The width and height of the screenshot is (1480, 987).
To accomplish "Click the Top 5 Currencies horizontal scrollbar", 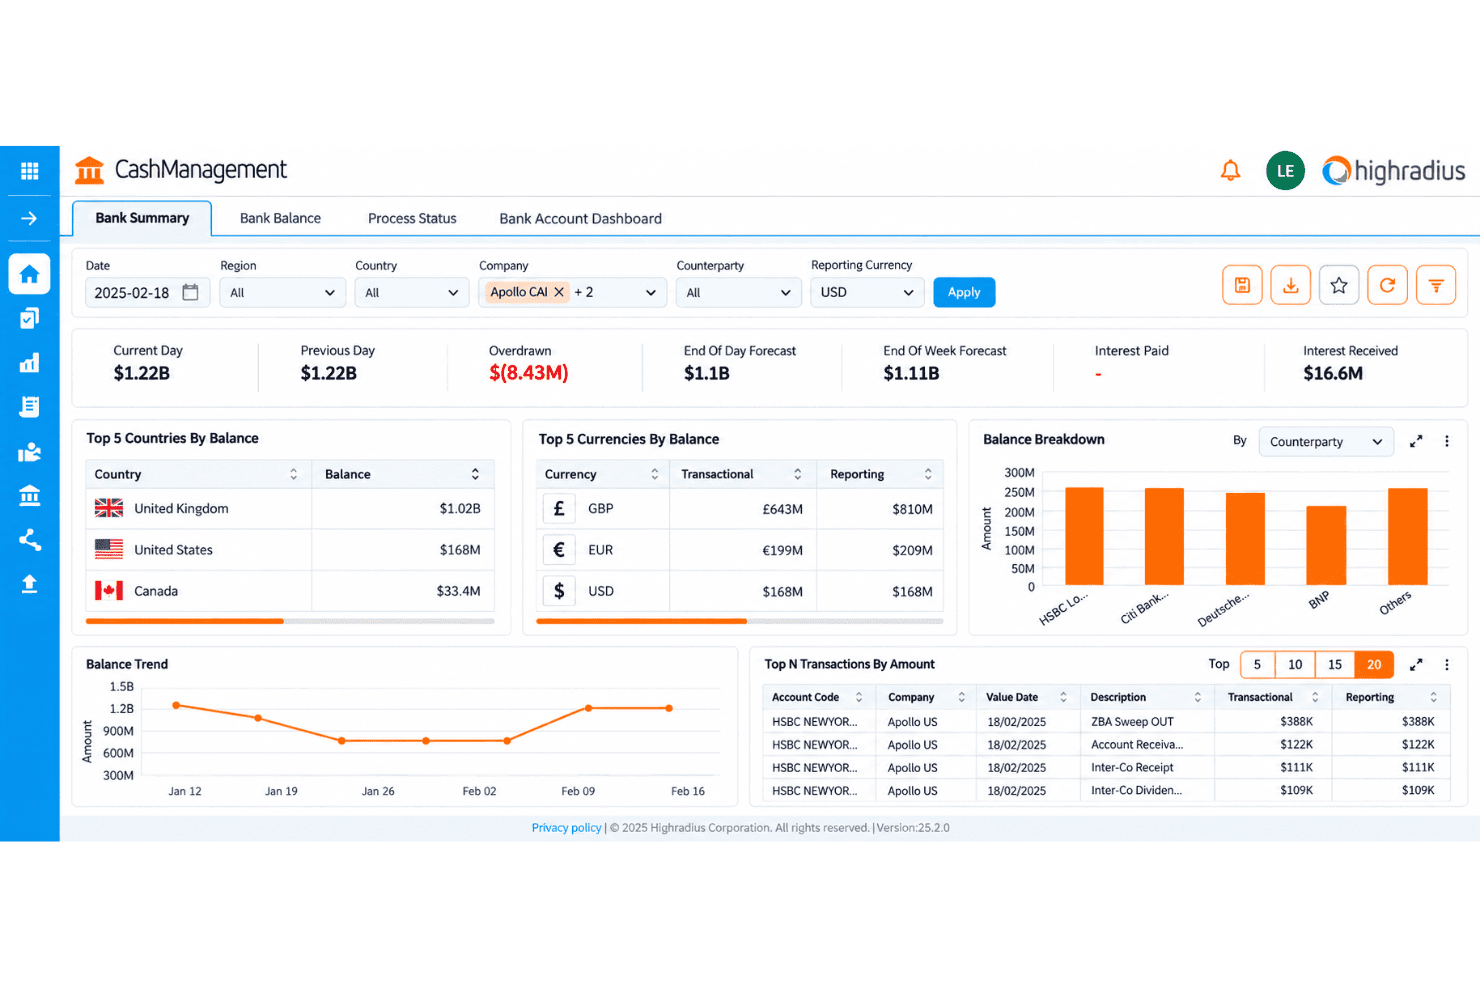I will 641,621.
